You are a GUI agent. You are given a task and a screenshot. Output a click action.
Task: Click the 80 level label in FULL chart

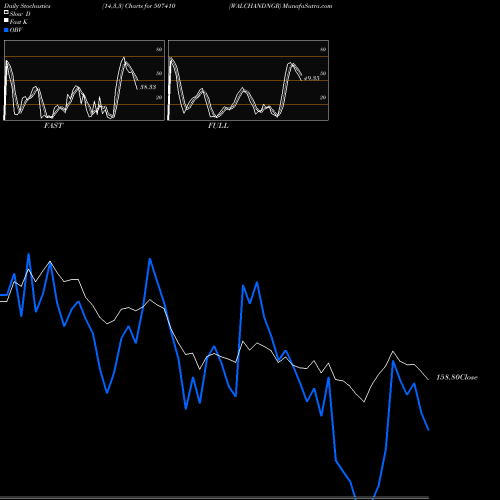click(323, 49)
